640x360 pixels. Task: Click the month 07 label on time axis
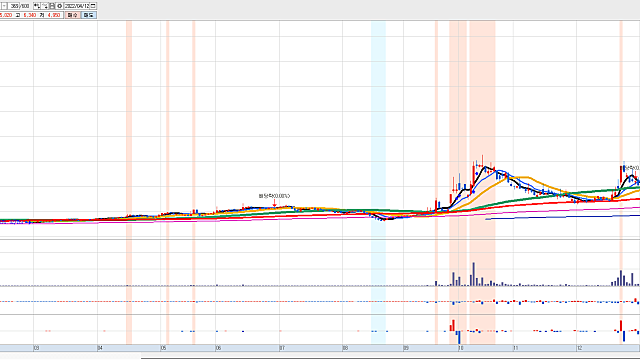tap(282, 348)
